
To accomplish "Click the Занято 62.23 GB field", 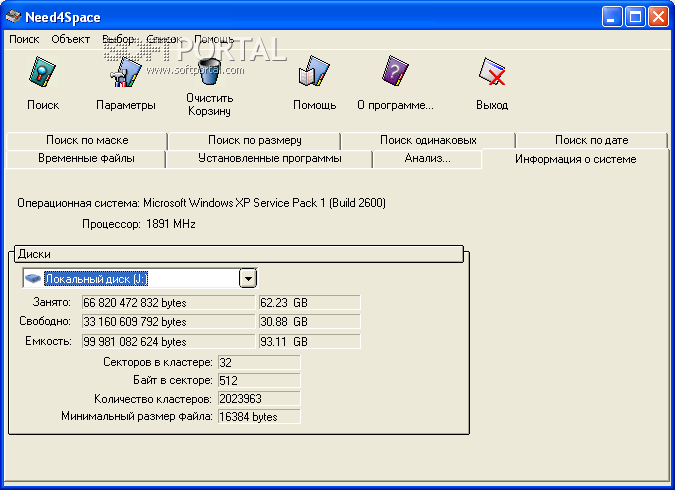I will pyautogui.click(x=309, y=303).
